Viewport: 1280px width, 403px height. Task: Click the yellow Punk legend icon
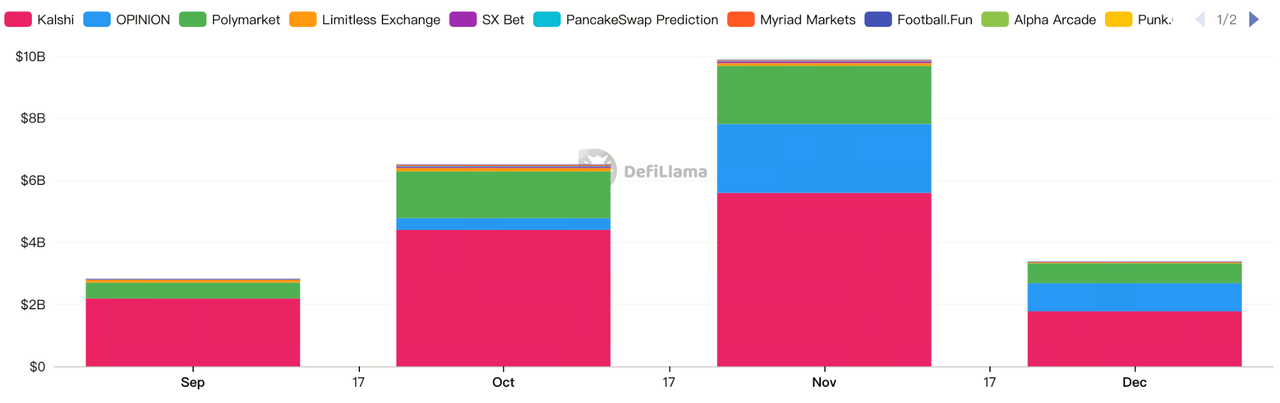pos(1119,19)
